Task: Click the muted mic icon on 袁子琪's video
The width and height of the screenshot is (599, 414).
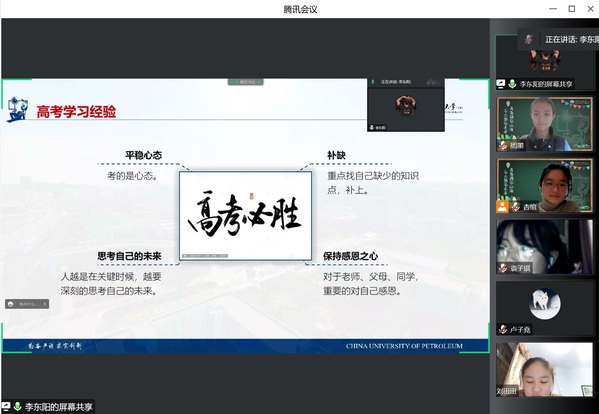Action: (x=503, y=268)
